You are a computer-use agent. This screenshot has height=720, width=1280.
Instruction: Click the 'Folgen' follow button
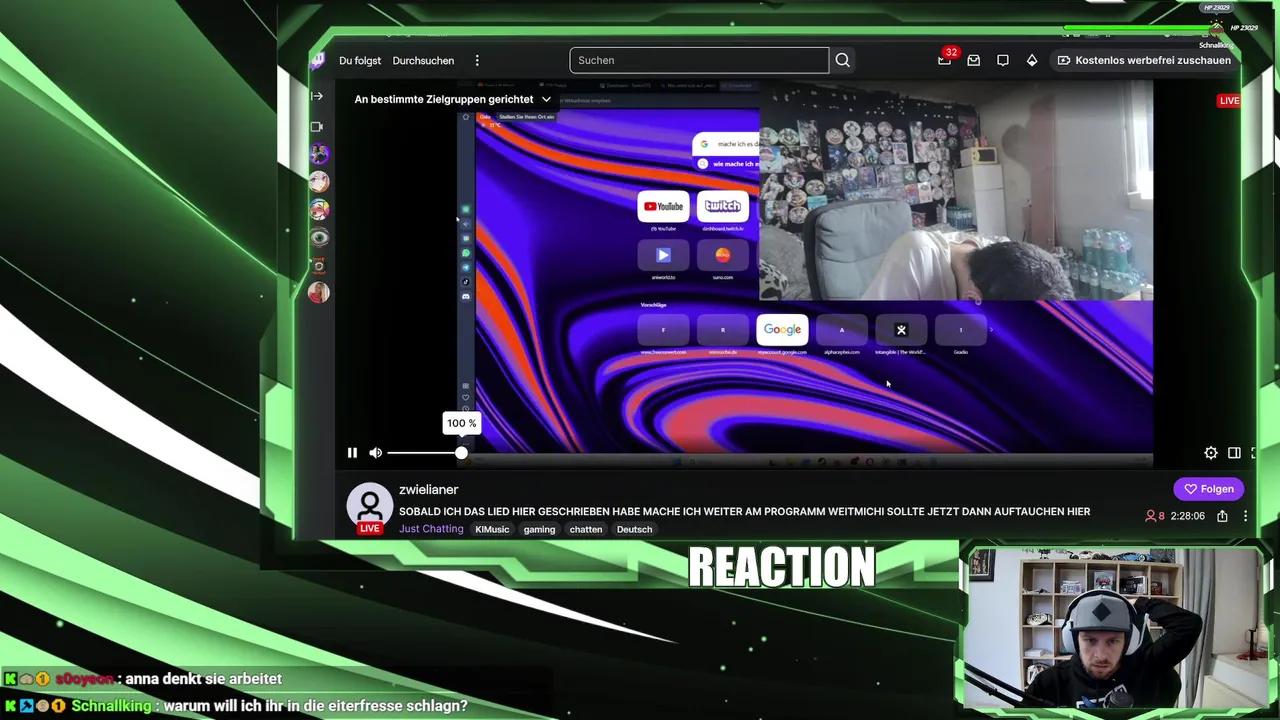pos(1208,489)
